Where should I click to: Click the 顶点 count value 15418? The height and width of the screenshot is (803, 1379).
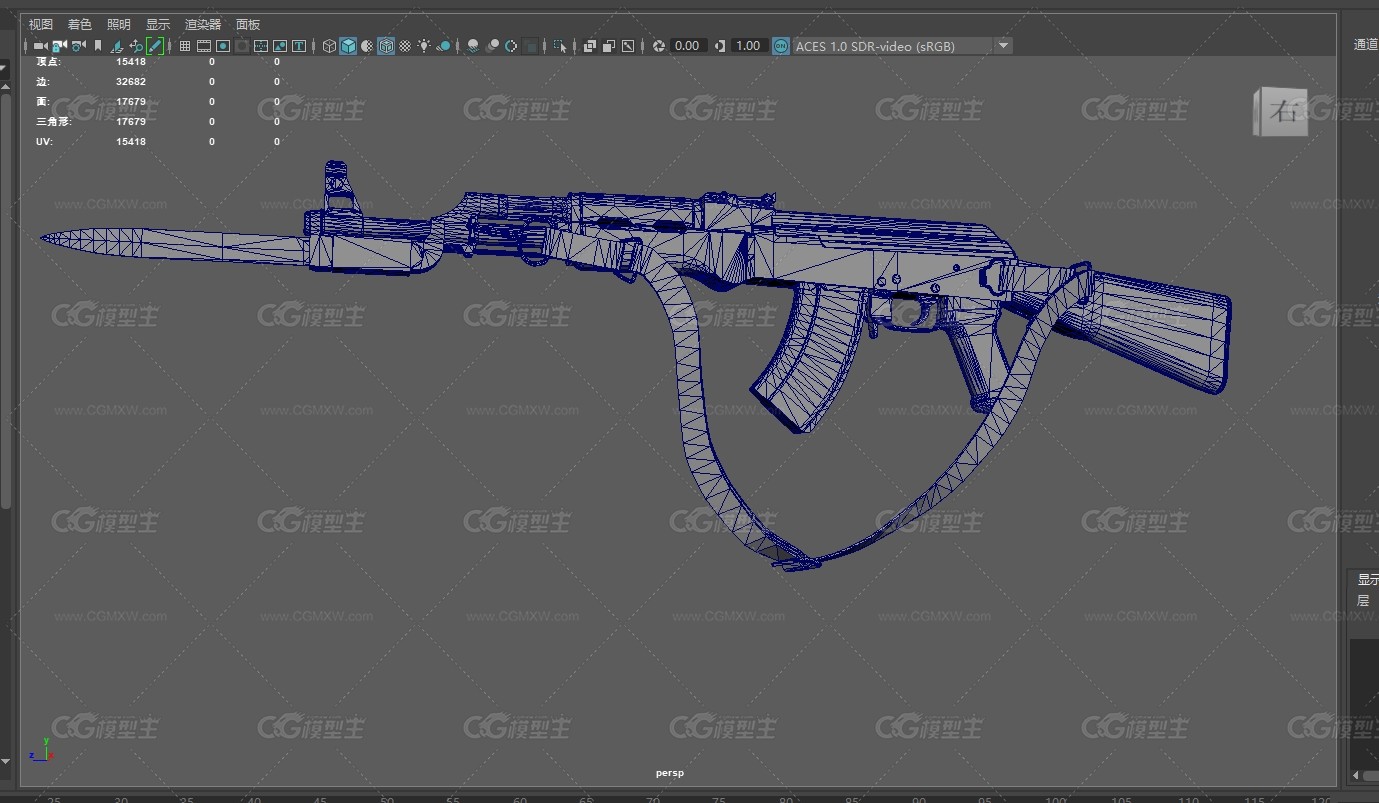pos(131,62)
